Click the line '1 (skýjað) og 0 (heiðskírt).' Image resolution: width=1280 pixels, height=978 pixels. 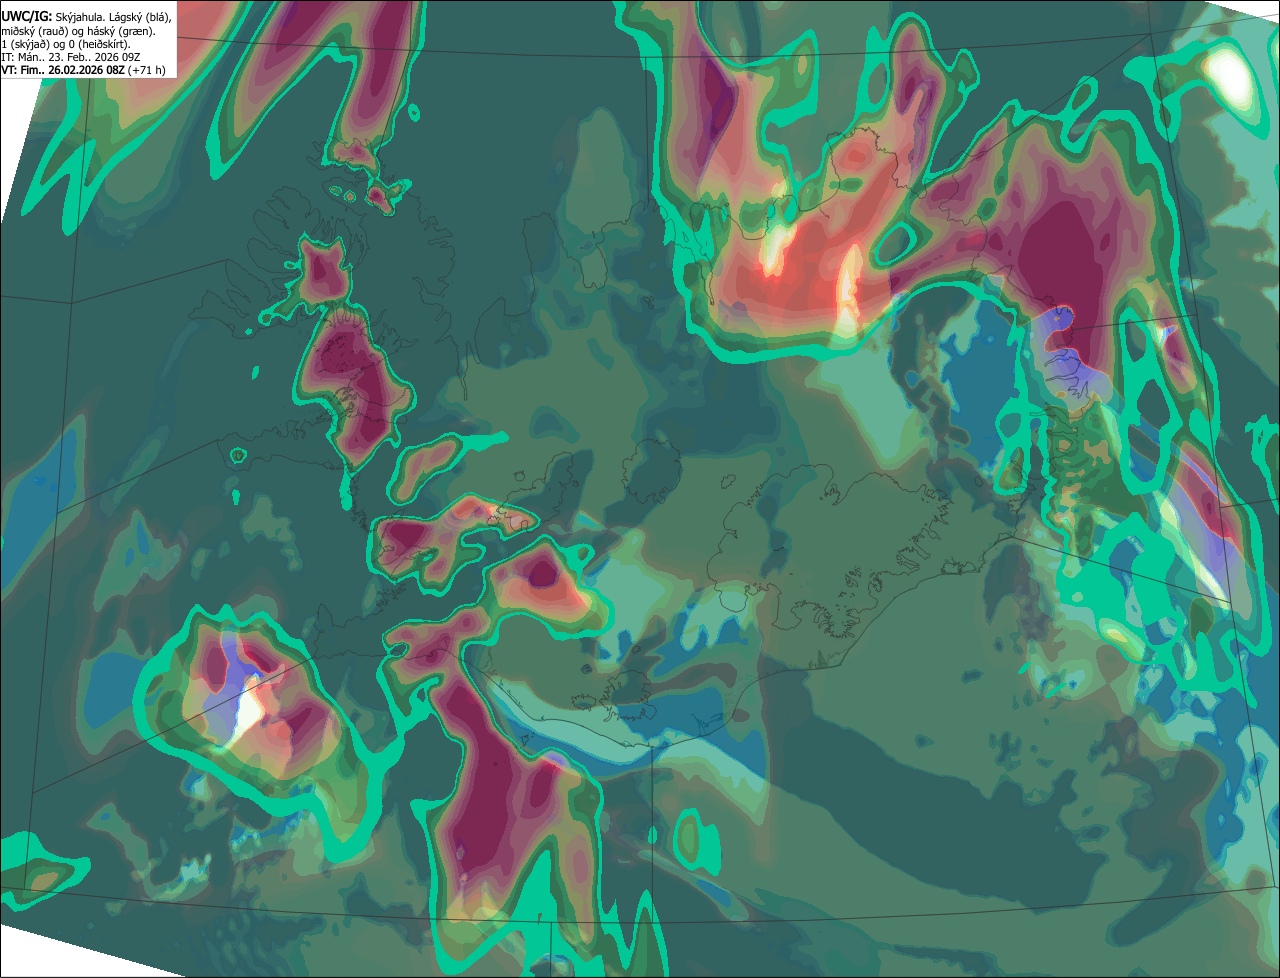(65, 44)
